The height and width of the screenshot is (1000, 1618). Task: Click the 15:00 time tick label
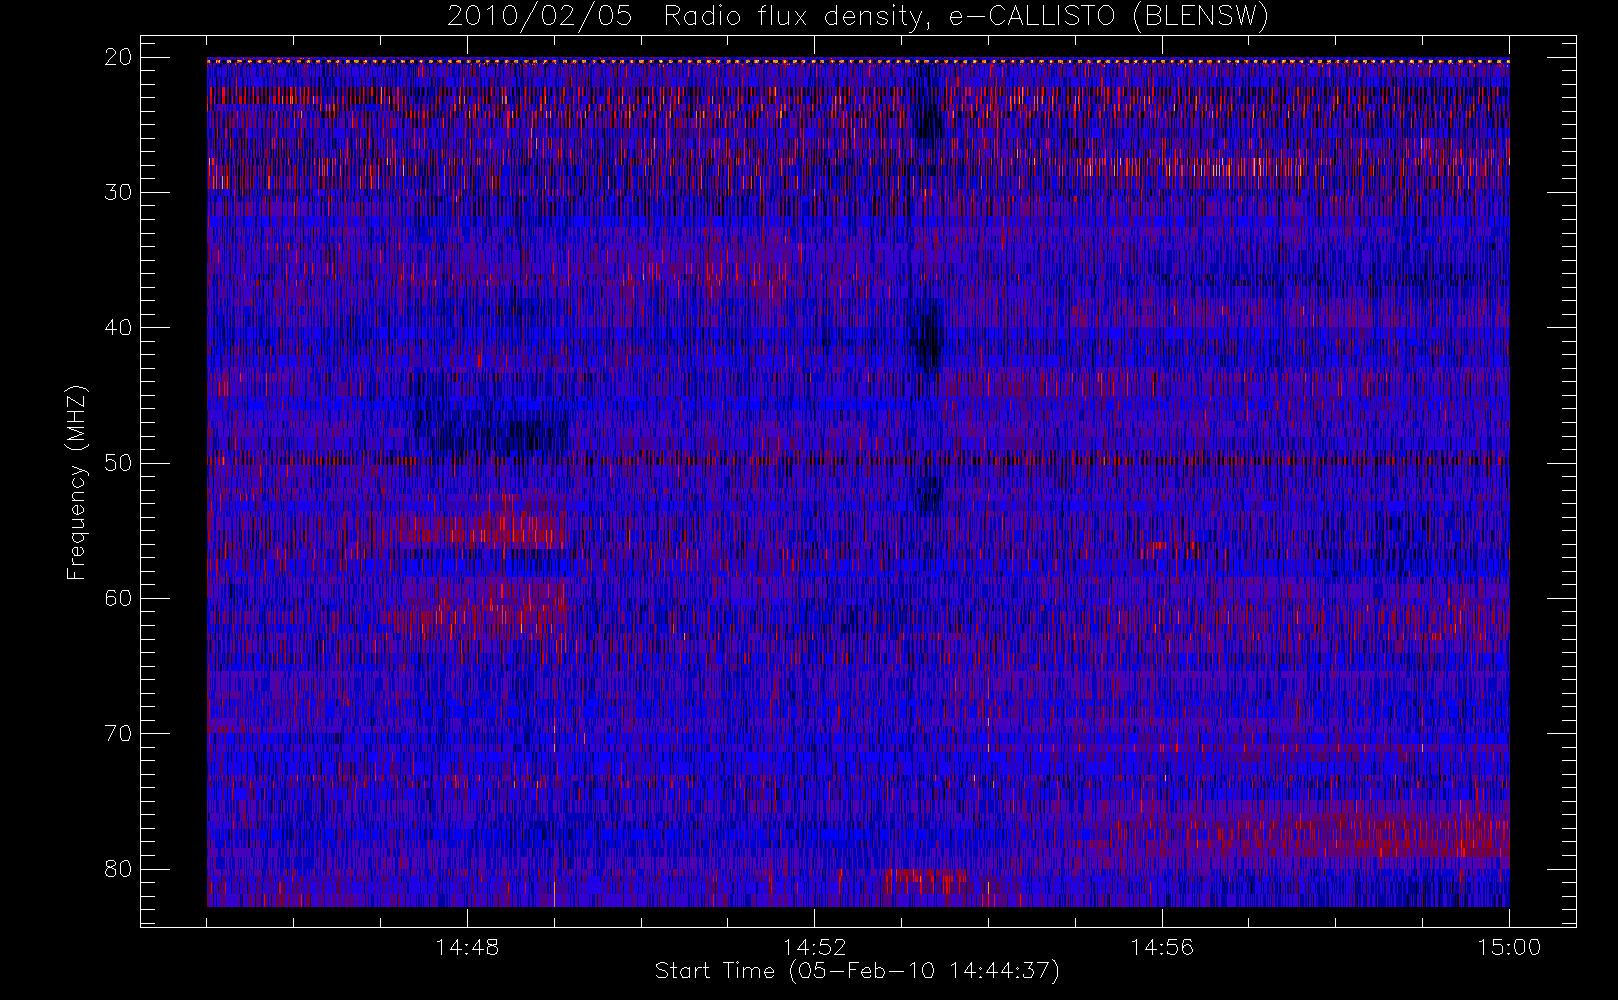1509,947
